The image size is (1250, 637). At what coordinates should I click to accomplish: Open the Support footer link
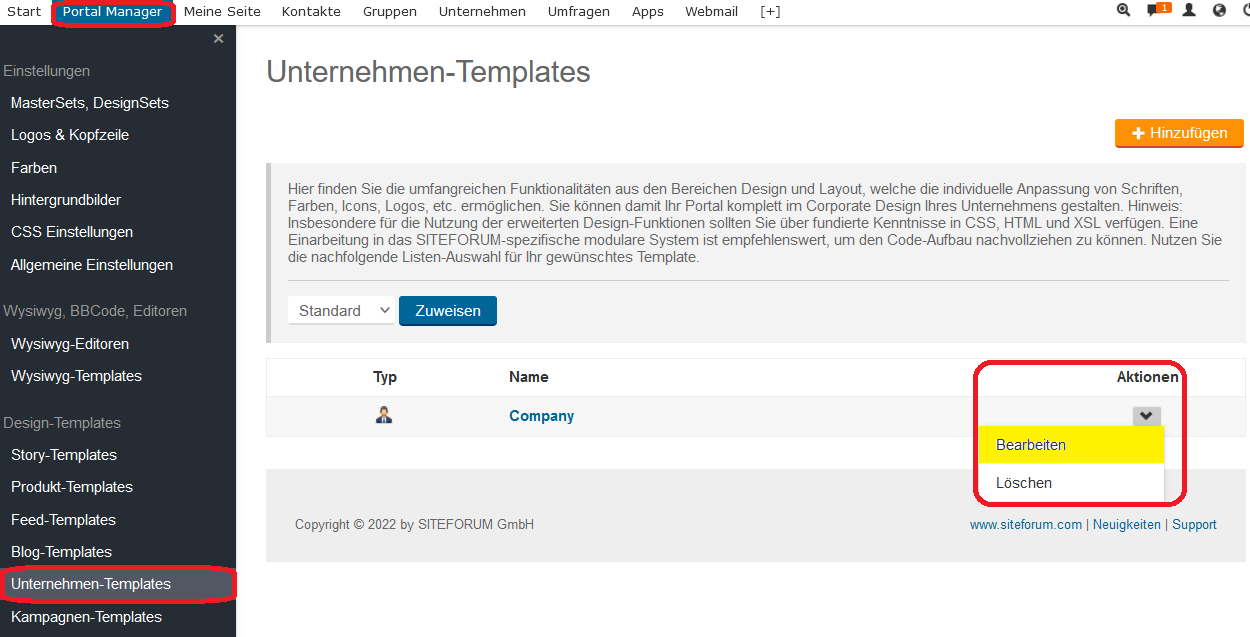(1194, 524)
